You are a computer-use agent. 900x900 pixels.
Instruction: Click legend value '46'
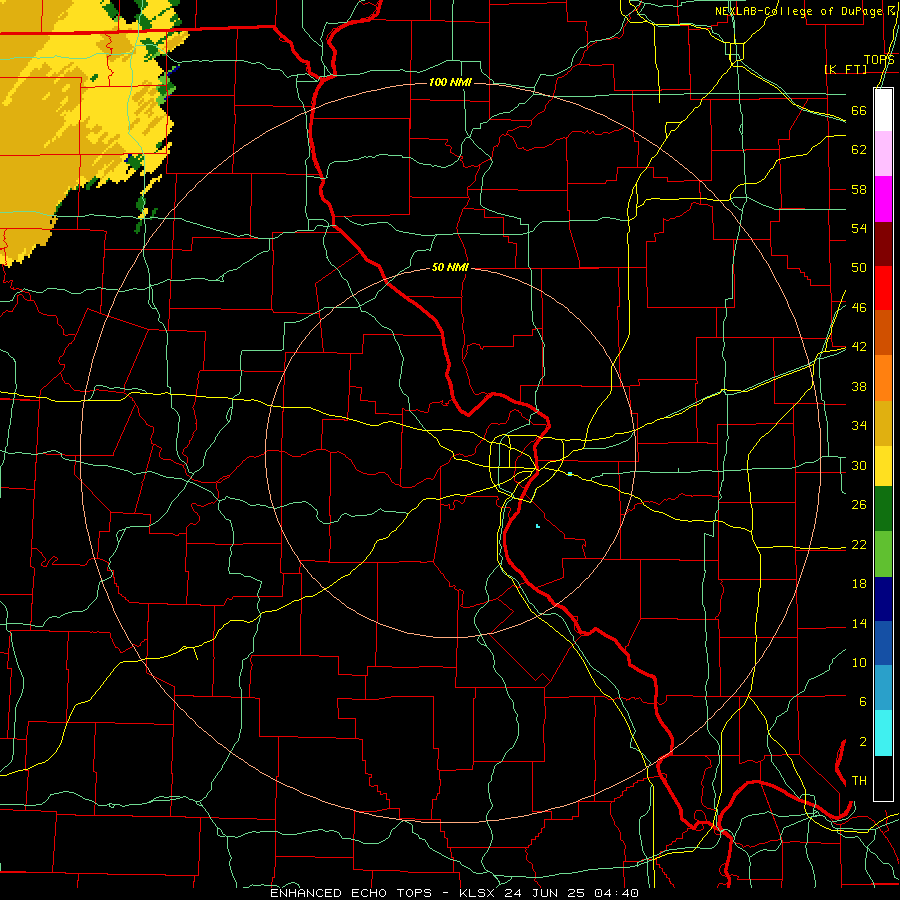859,308
